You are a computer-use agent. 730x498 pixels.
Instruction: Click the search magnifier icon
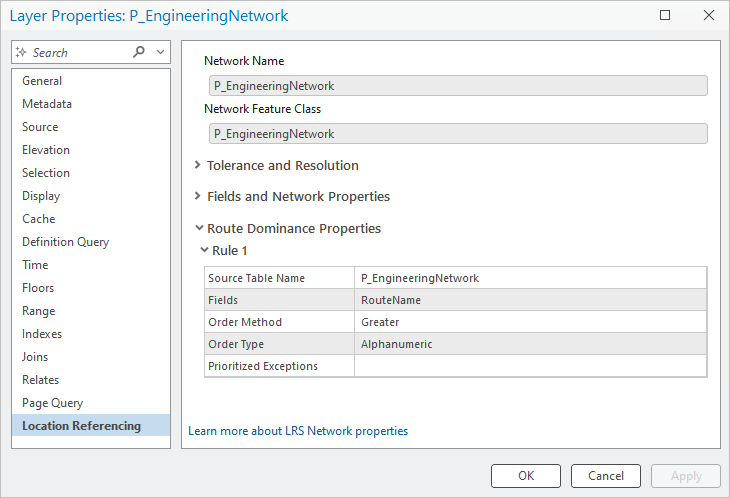click(139, 52)
